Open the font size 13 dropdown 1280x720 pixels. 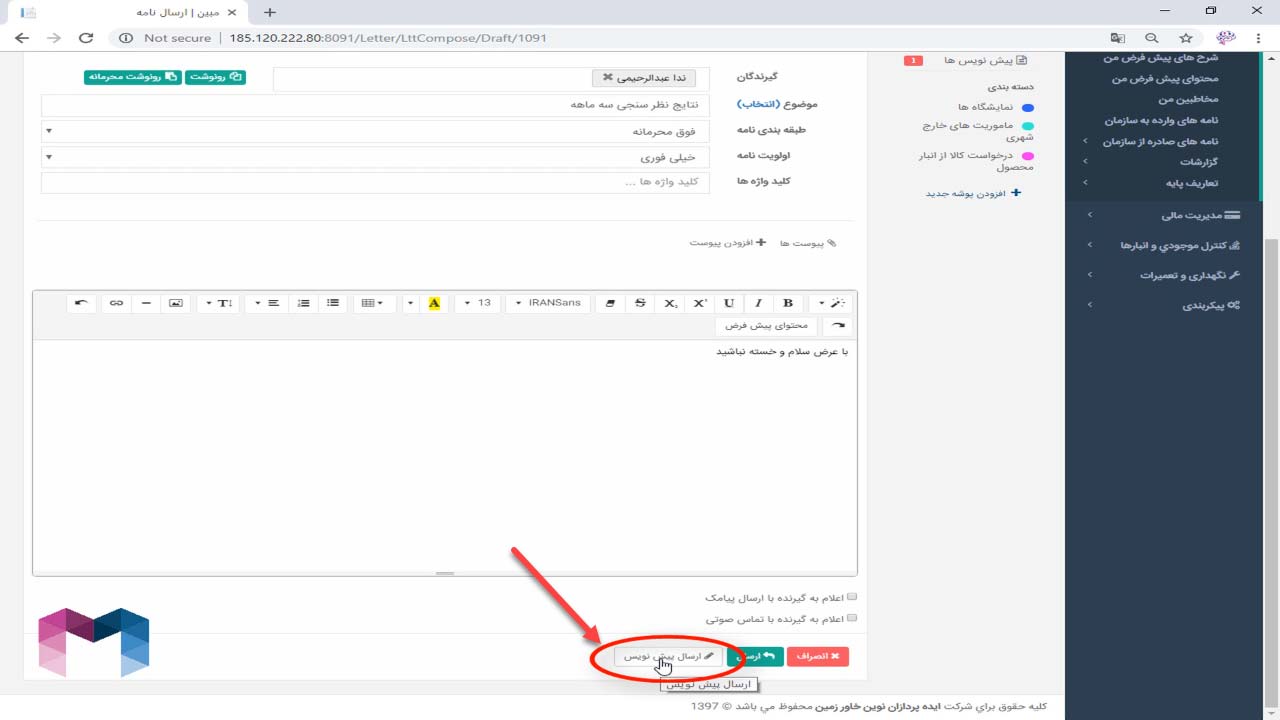pos(478,303)
